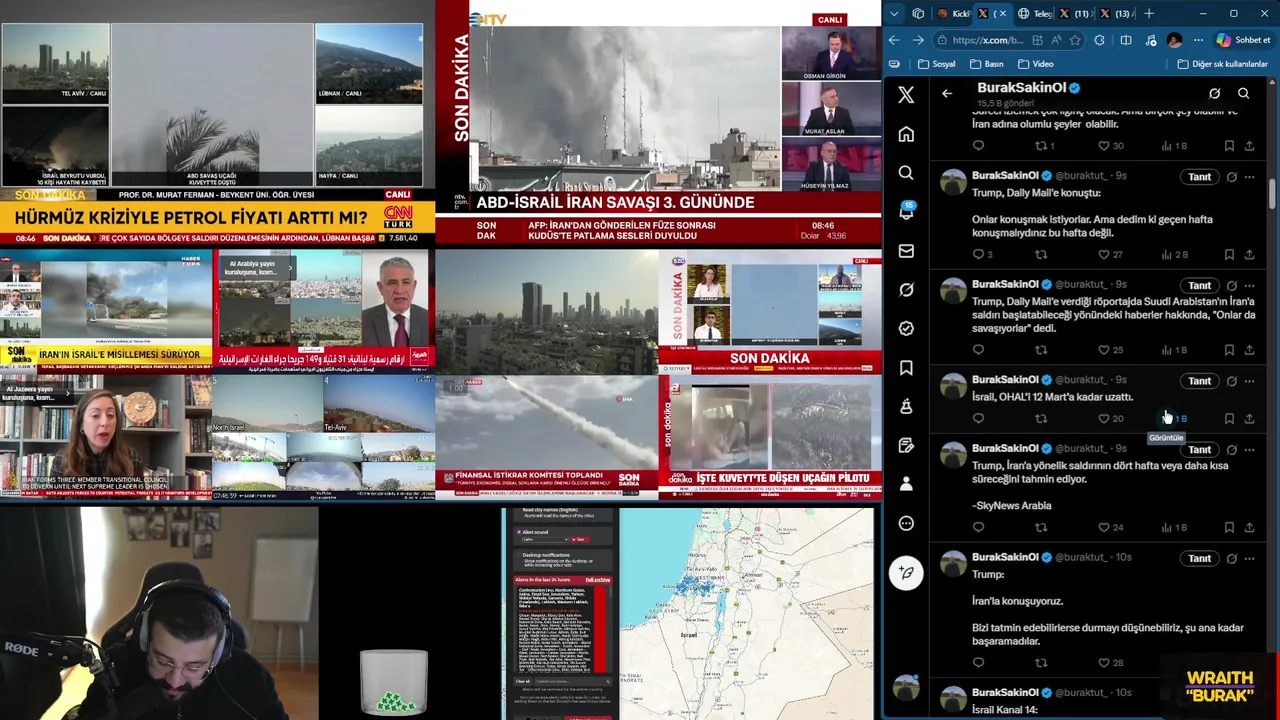Open the X sidebar profile icon
The image size is (1280, 720).
click(x=906, y=484)
